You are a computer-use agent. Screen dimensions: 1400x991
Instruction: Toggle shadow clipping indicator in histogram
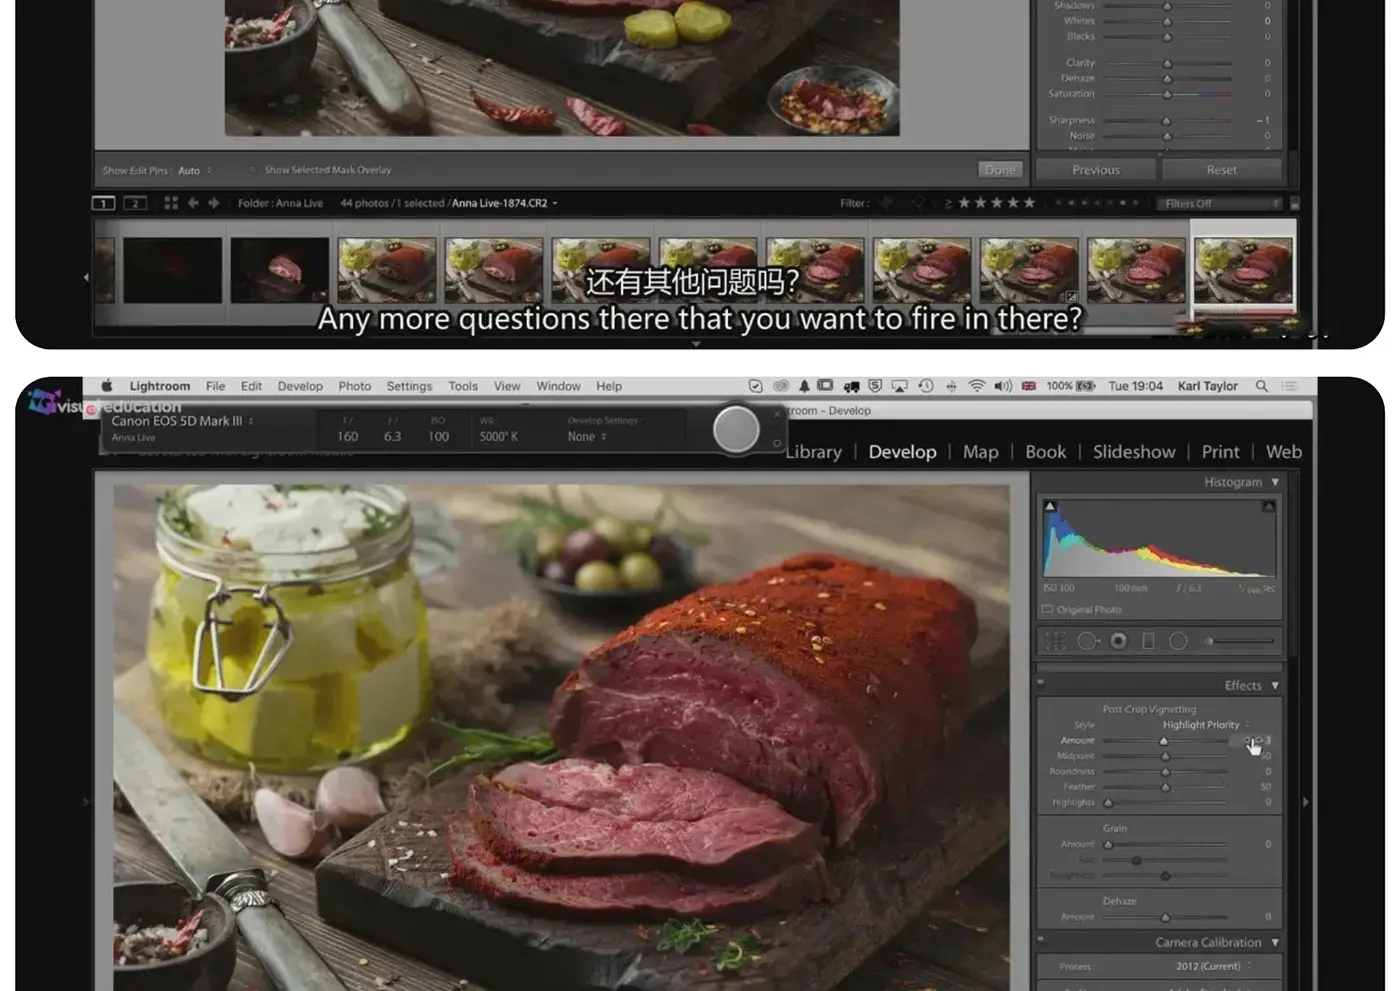[1050, 506]
